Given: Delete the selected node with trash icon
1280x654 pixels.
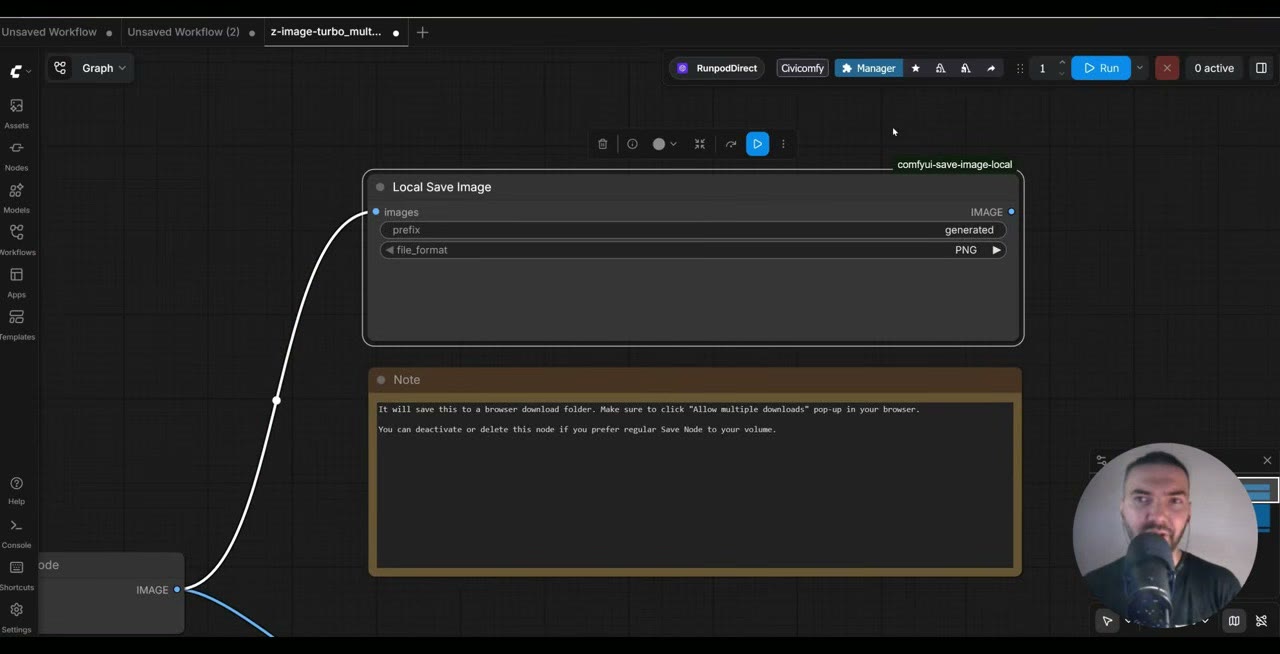Looking at the screenshot, I should 602,144.
